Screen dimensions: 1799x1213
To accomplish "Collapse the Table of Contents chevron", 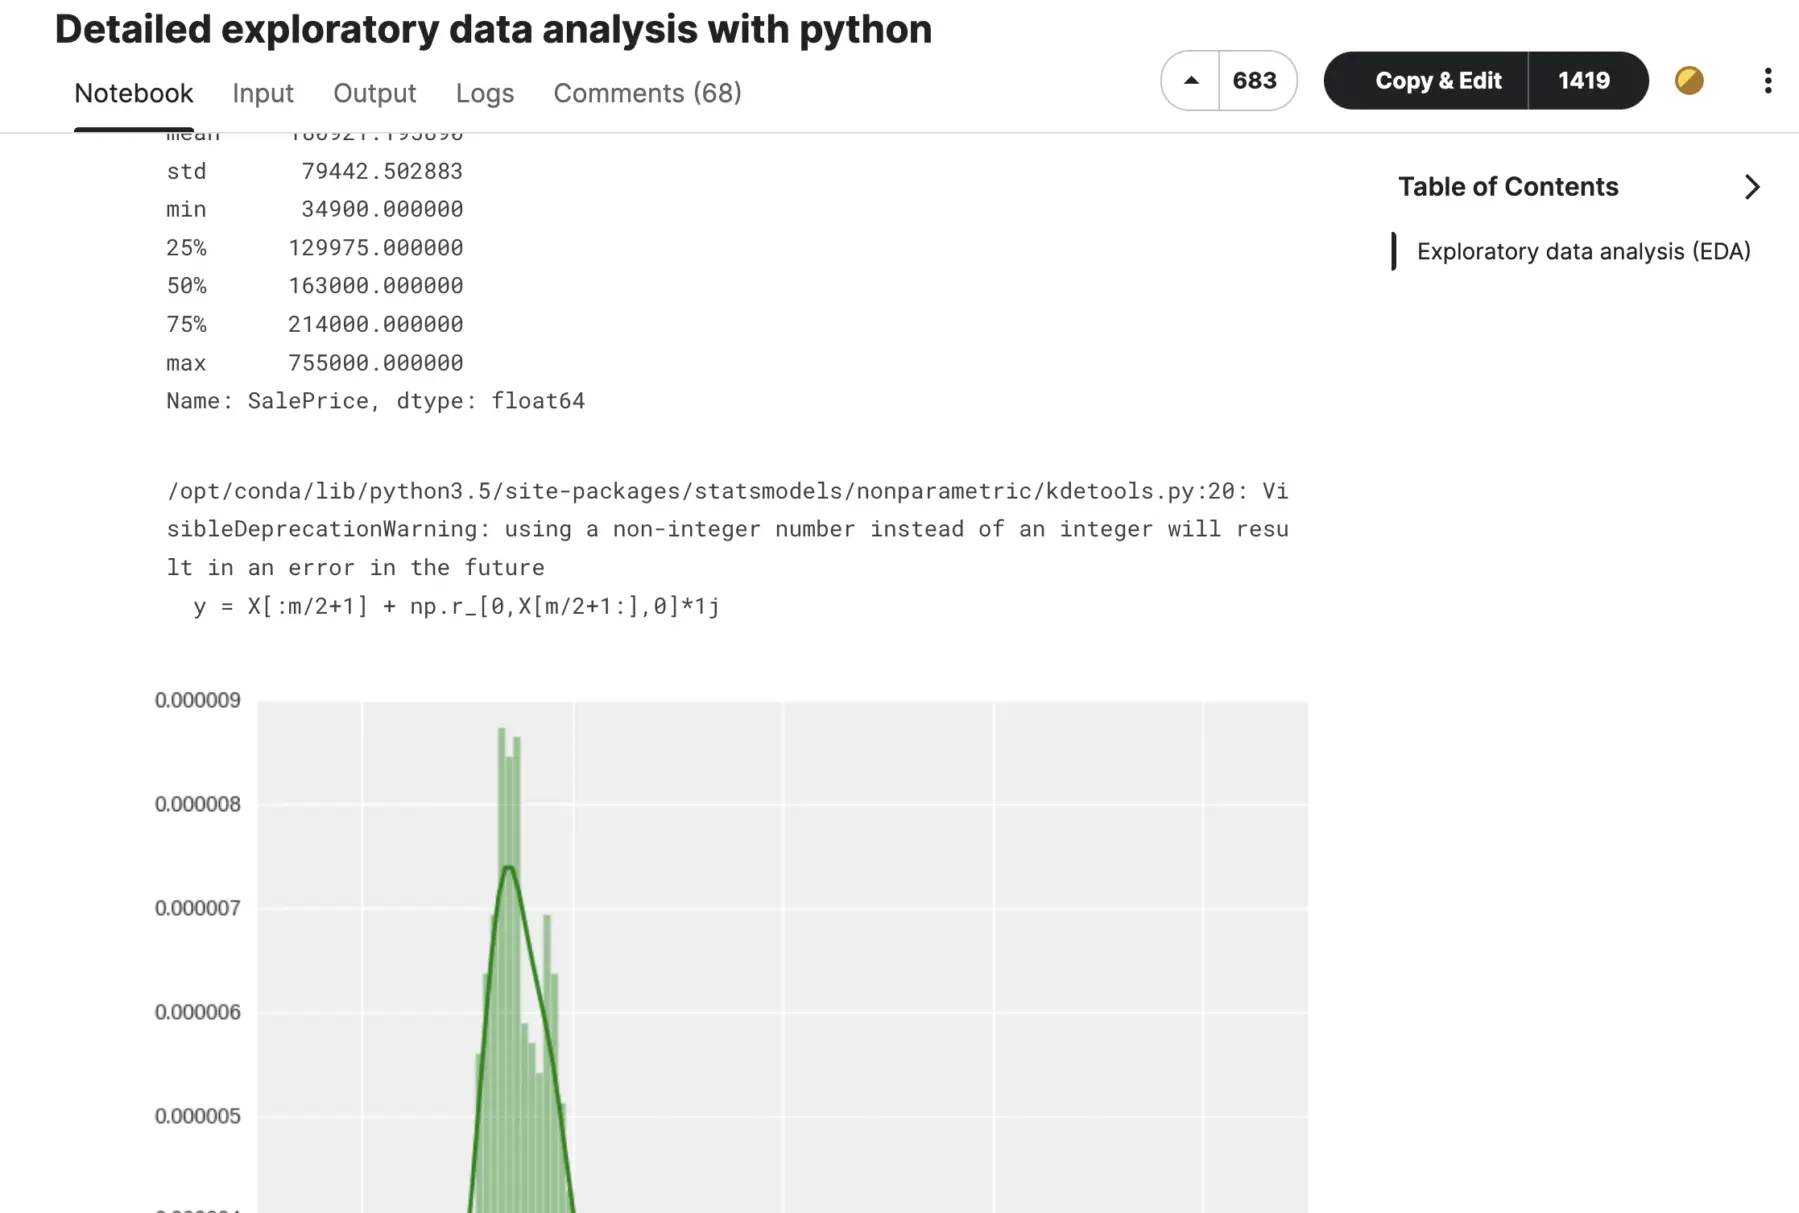I will (1751, 187).
